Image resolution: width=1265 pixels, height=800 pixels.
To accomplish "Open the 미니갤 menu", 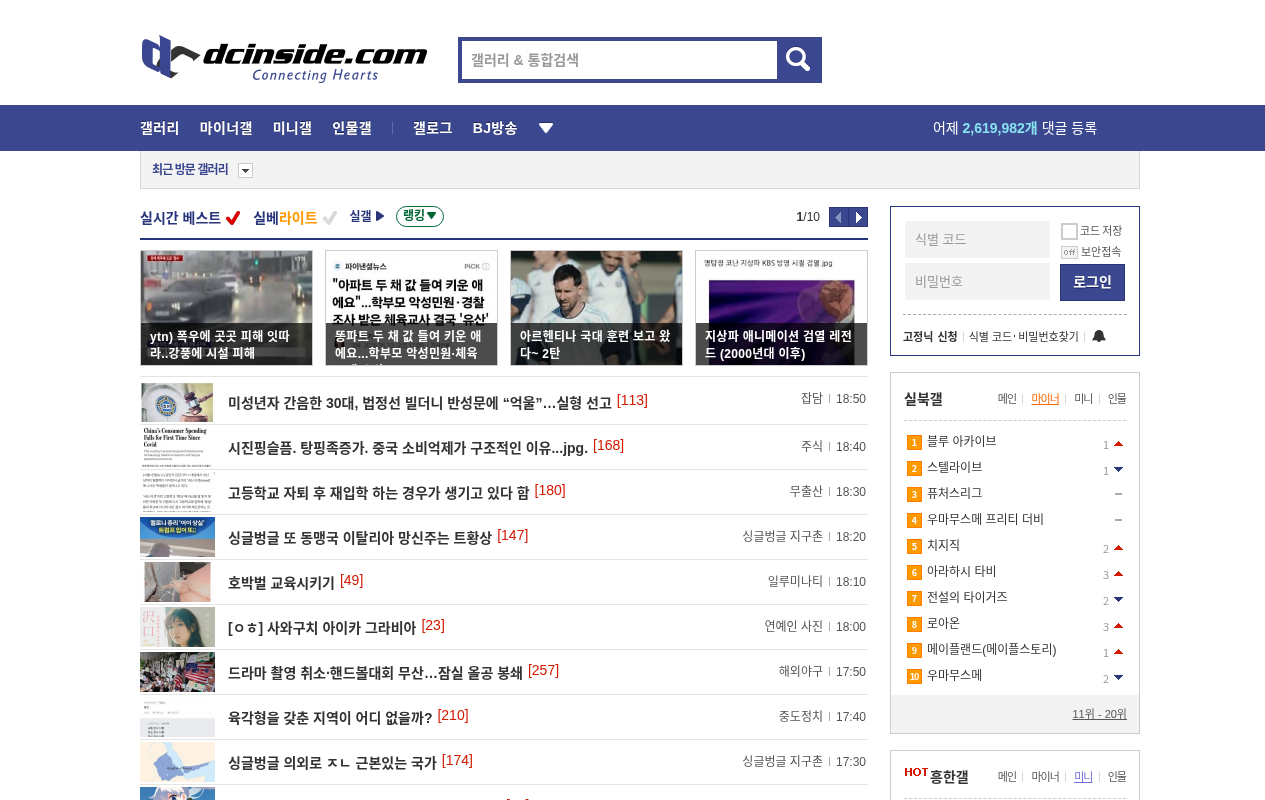I will (x=292, y=128).
